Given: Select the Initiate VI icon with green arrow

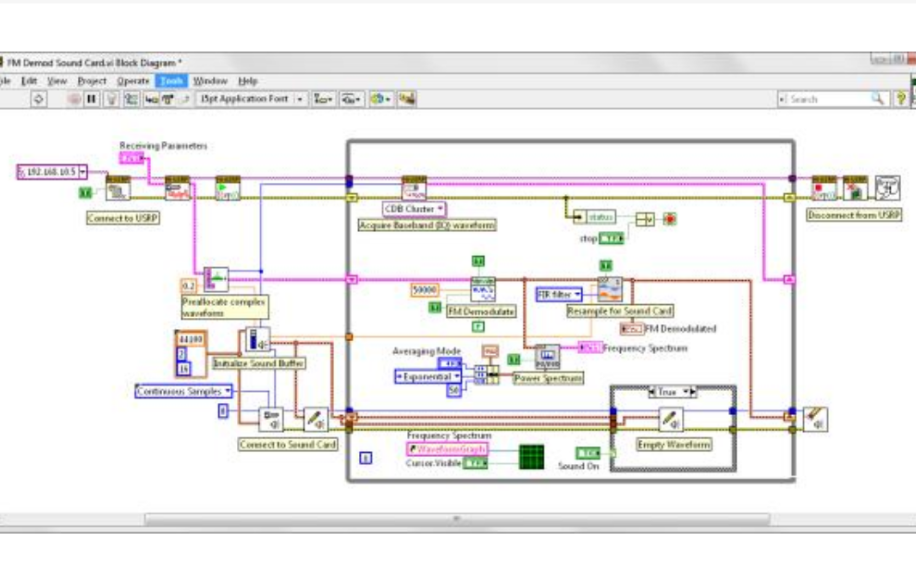Looking at the screenshot, I should (228, 188).
